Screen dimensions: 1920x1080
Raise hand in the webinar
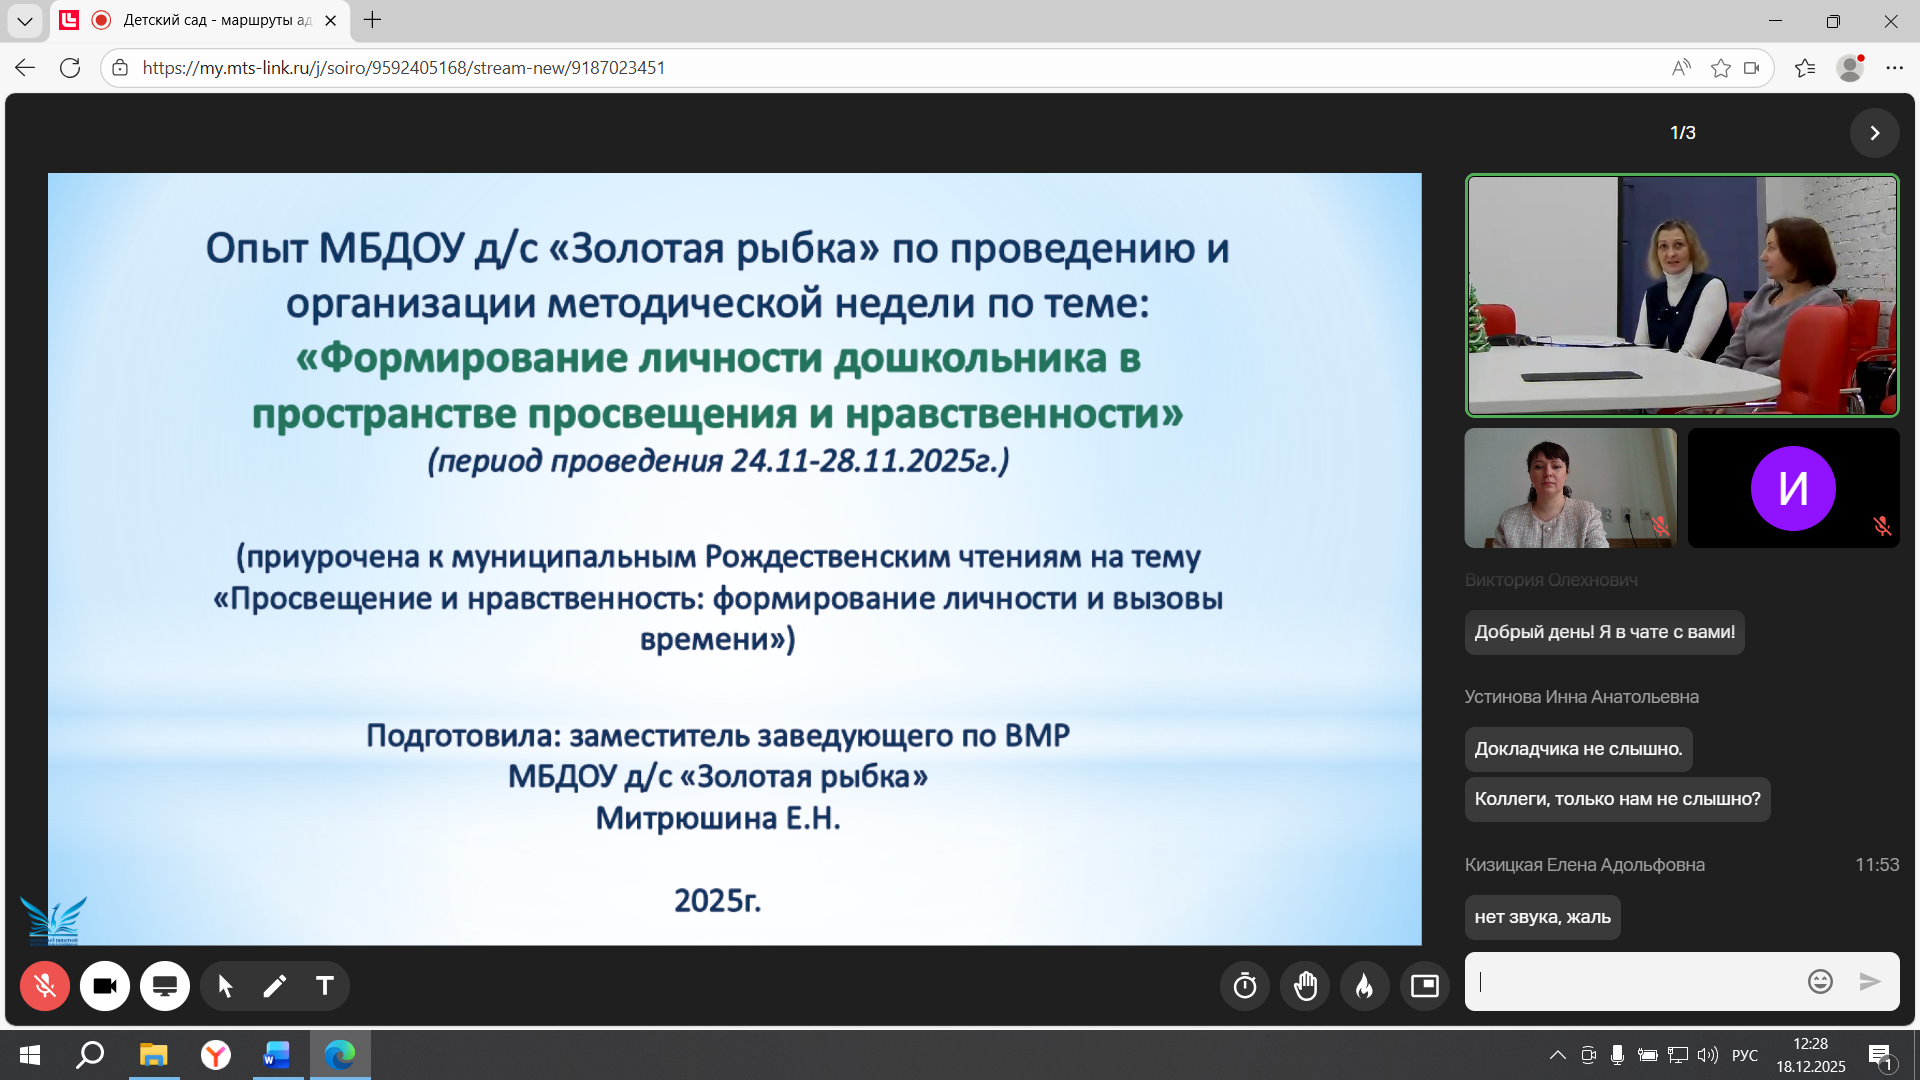1305,986
